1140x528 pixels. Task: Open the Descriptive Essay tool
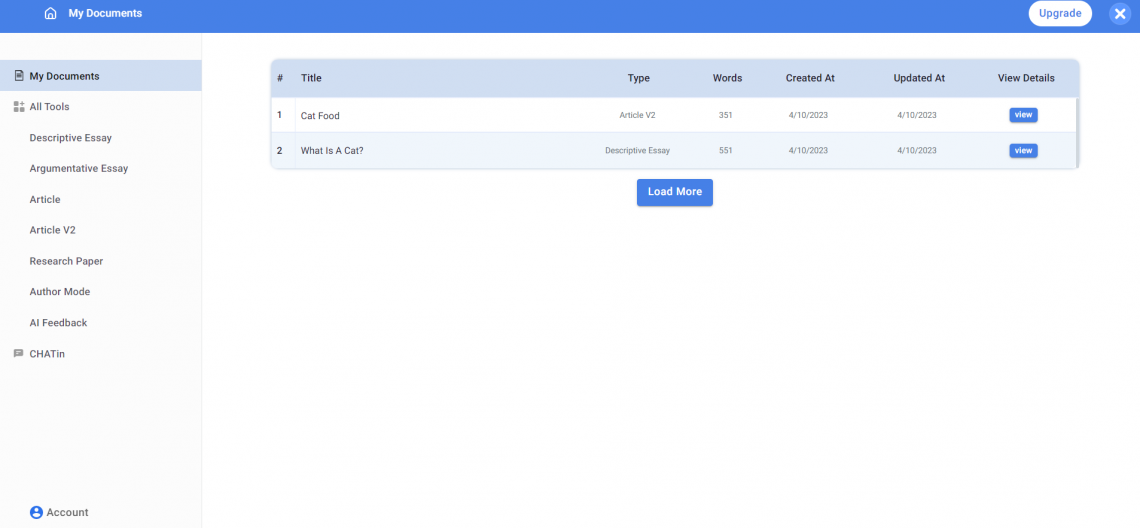pyautogui.click(x=70, y=138)
